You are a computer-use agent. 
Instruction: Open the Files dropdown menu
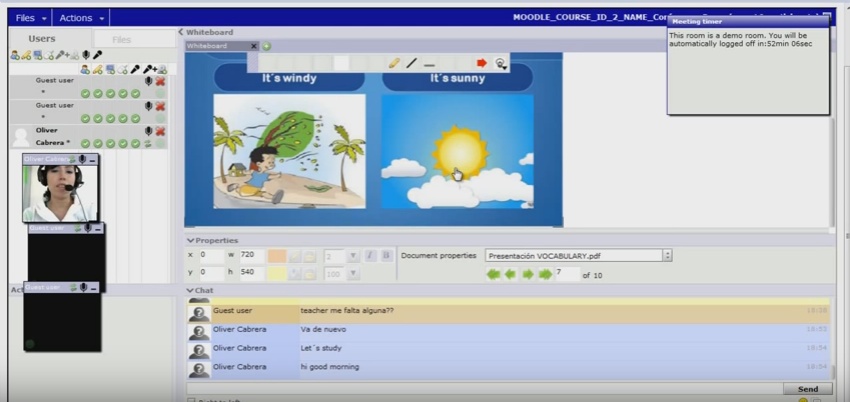30,18
